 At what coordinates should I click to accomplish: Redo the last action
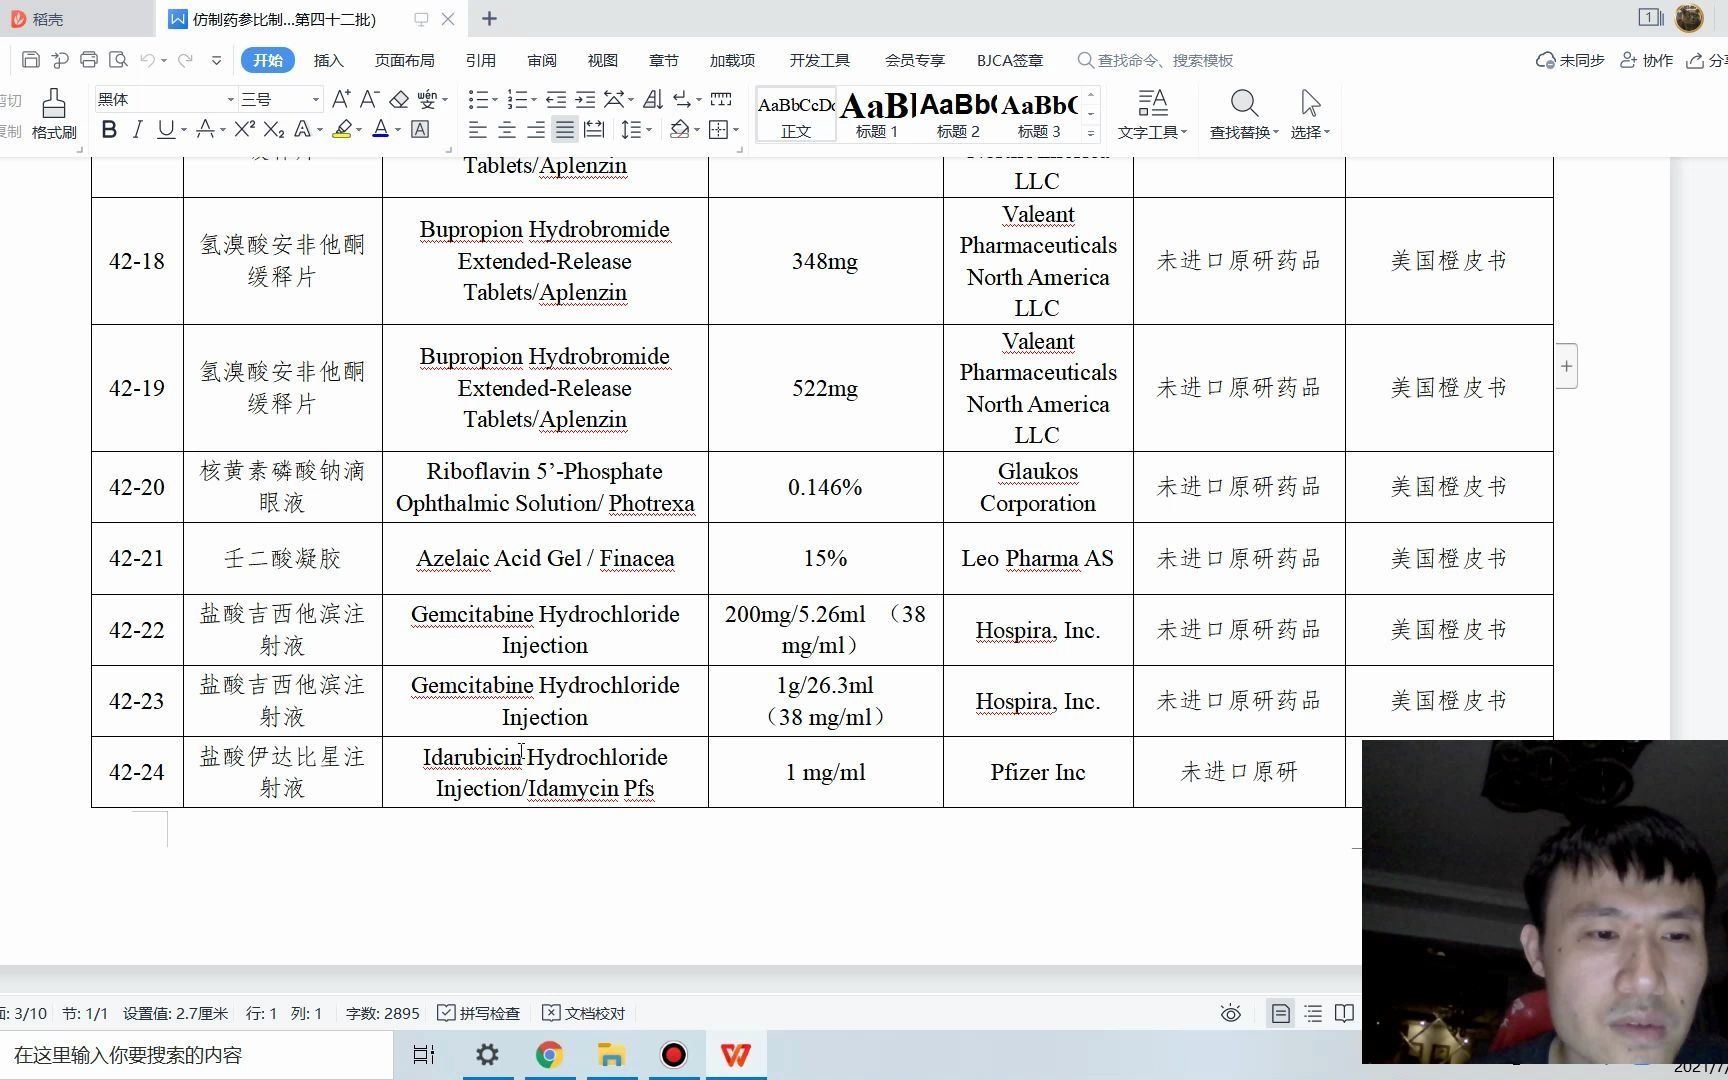(185, 60)
